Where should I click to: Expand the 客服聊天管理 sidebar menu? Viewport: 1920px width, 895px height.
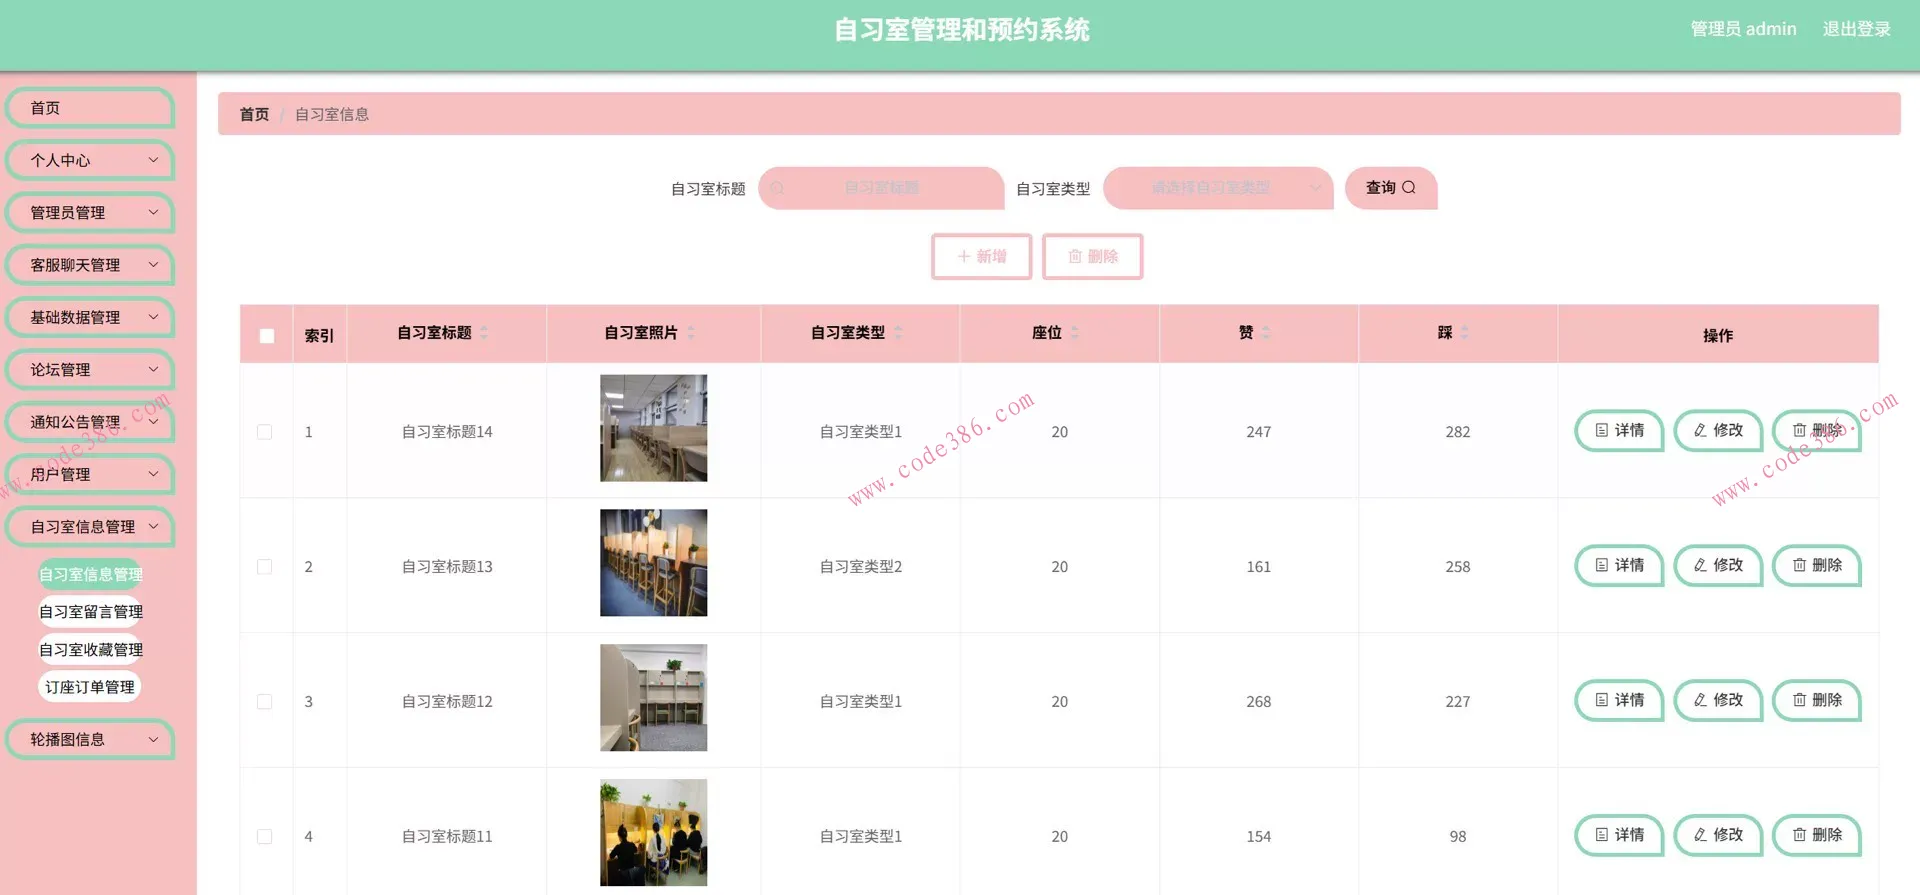(x=90, y=265)
